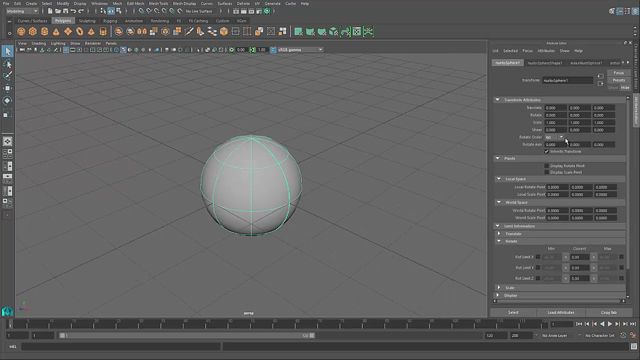
Task: Switch to the Rigging shelf tab
Action: [110, 20]
